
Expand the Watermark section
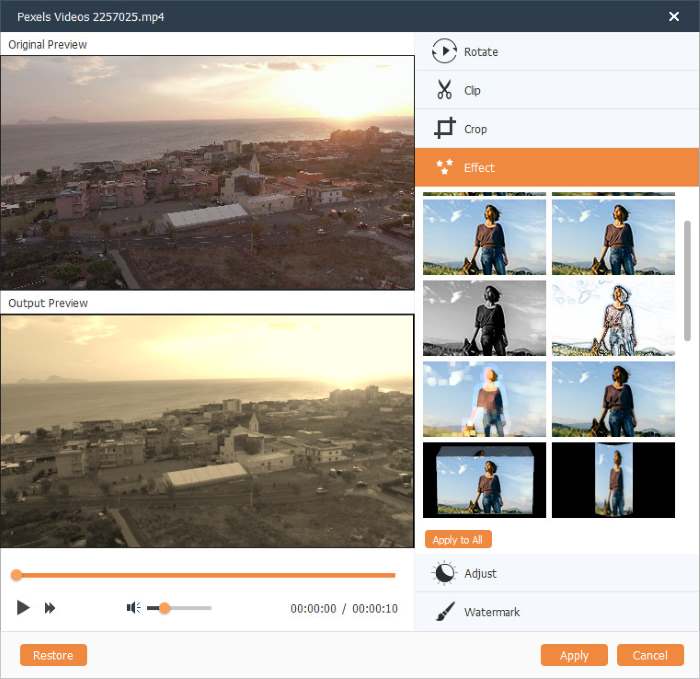(557, 612)
